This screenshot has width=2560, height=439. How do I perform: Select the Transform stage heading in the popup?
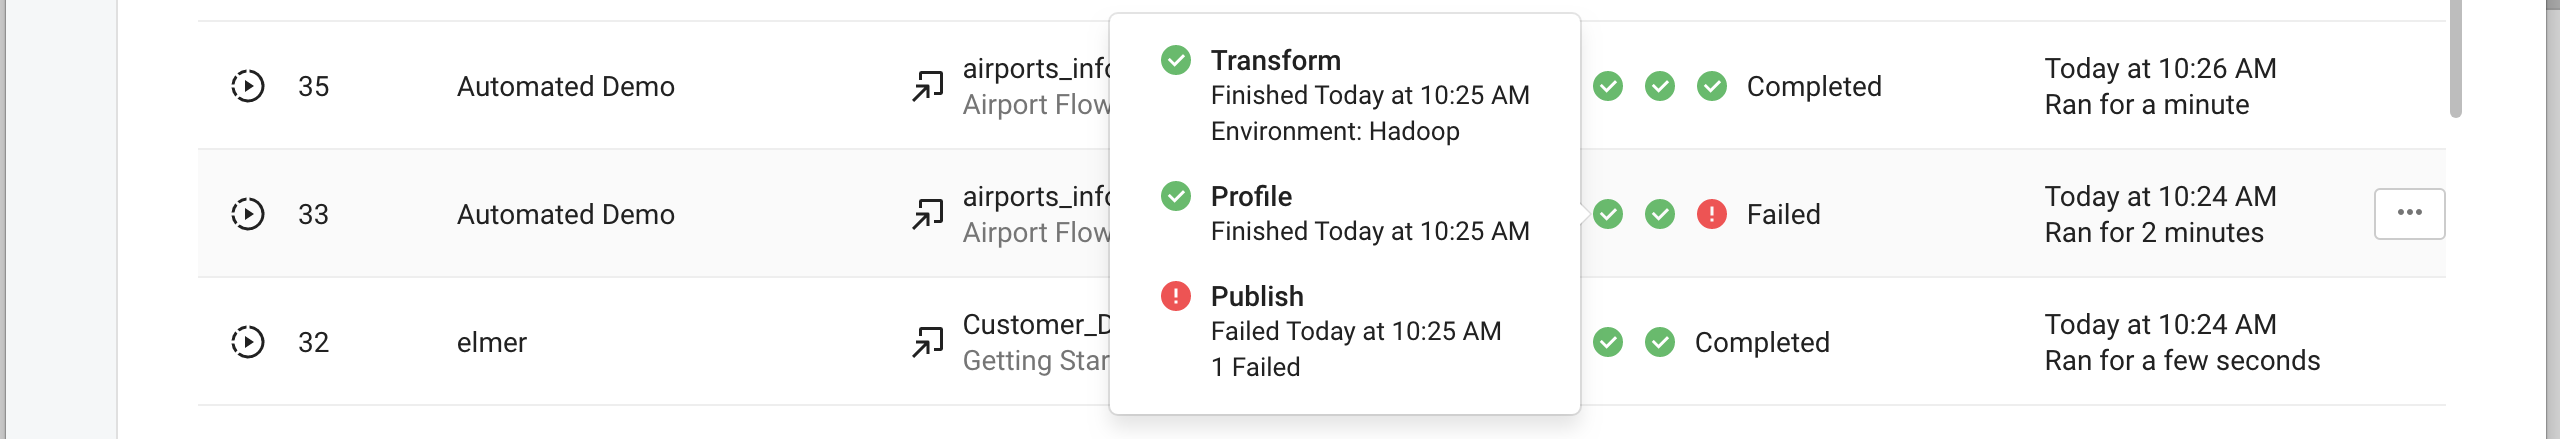(x=1275, y=60)
